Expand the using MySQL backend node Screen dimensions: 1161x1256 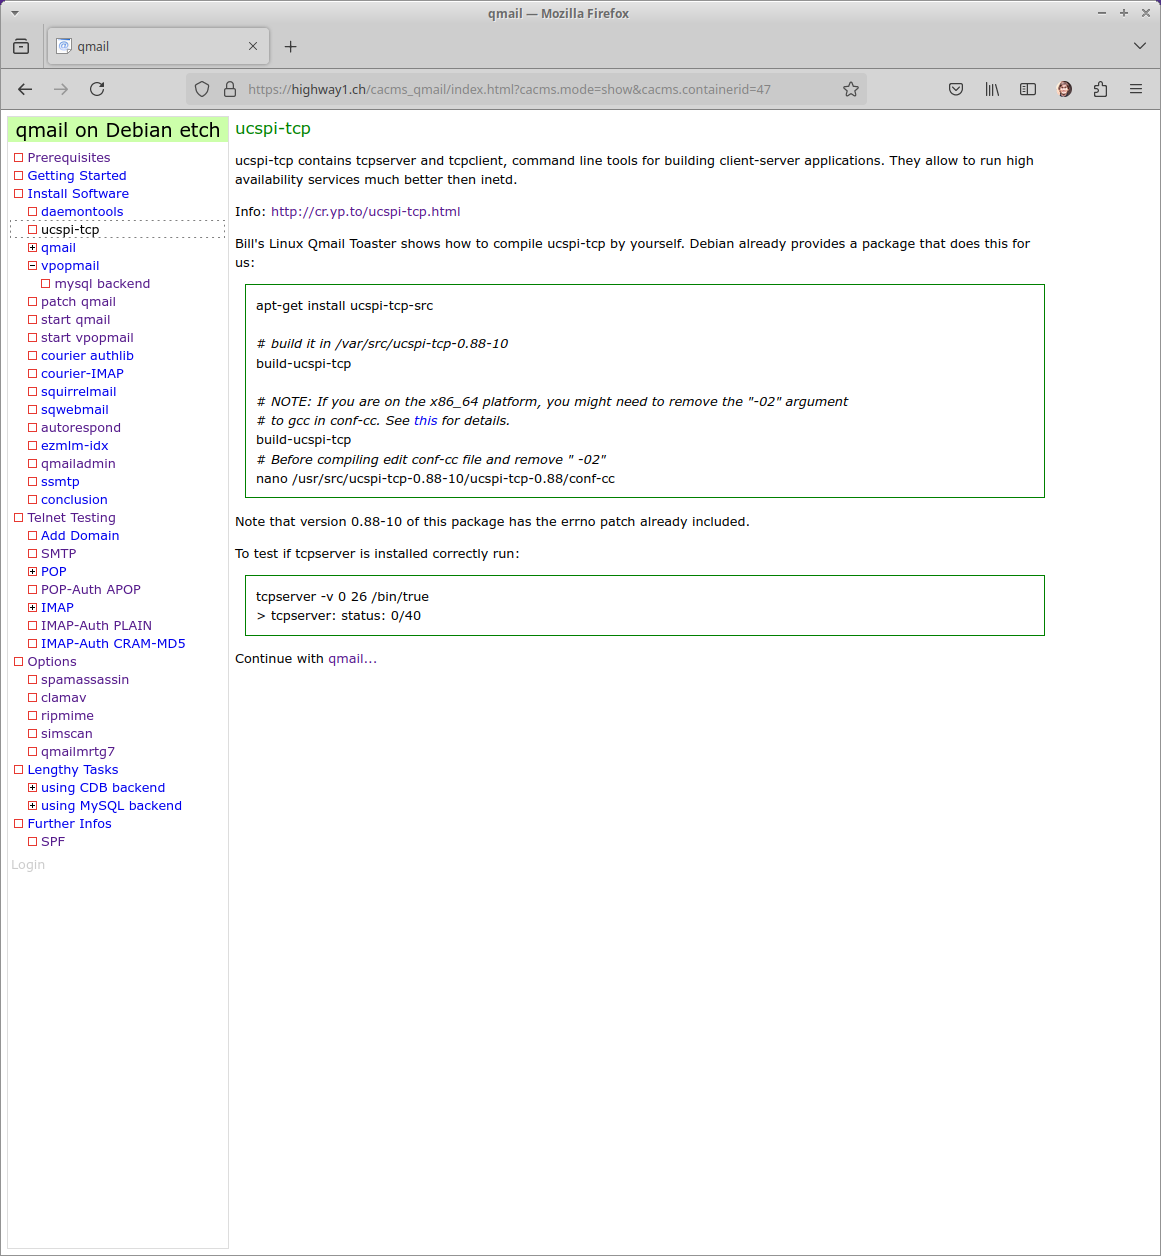point(32,806)
